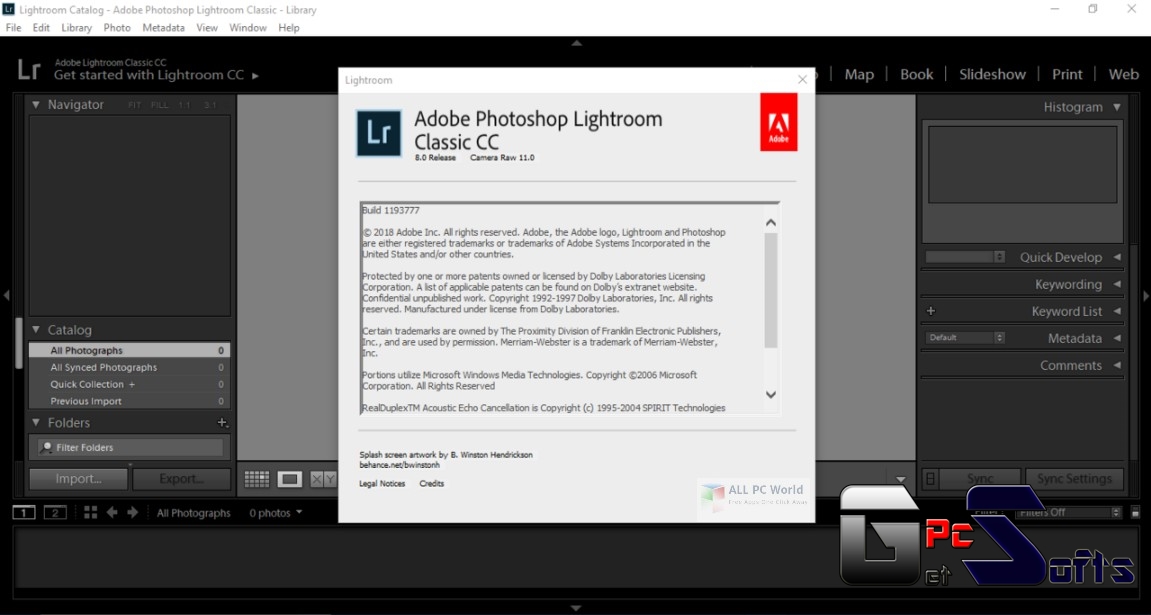The image size is (1151, 615).
Task: Open the Credits link
Action: coord(432,484)
